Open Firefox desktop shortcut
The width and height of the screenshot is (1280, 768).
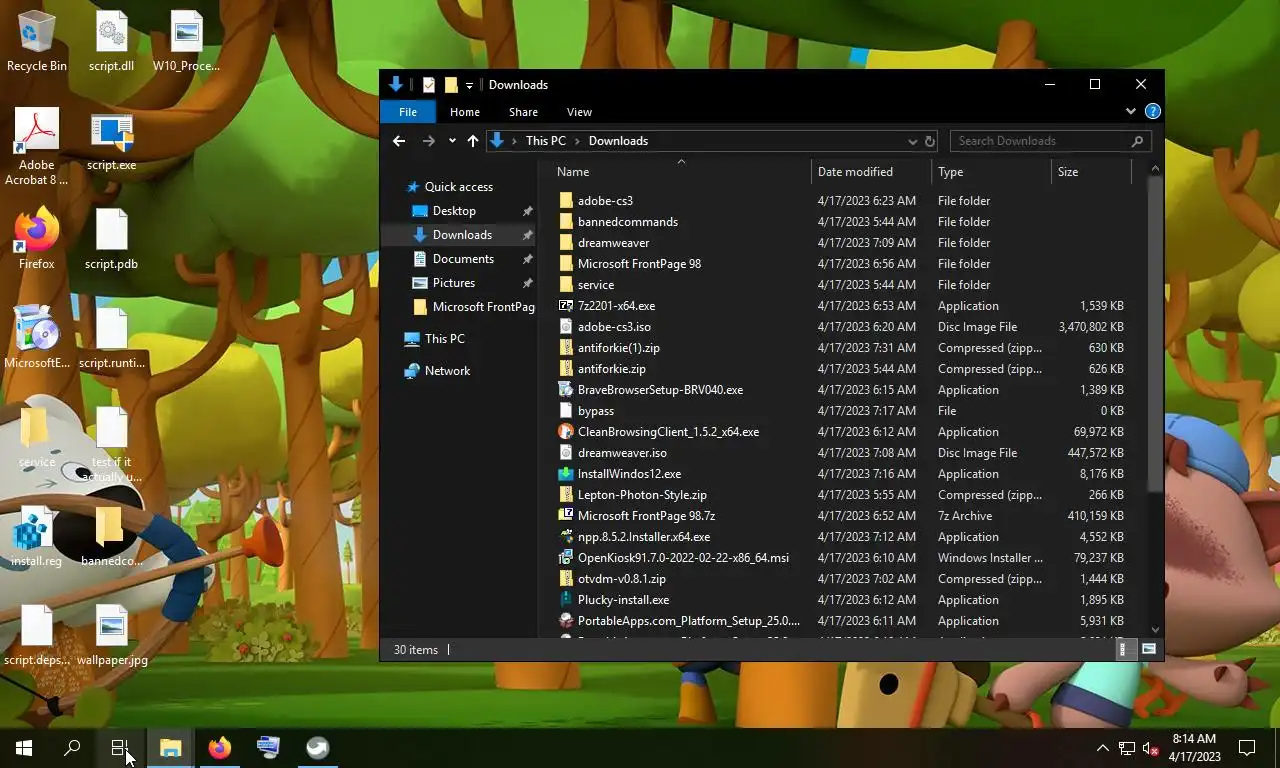[37, 239]
